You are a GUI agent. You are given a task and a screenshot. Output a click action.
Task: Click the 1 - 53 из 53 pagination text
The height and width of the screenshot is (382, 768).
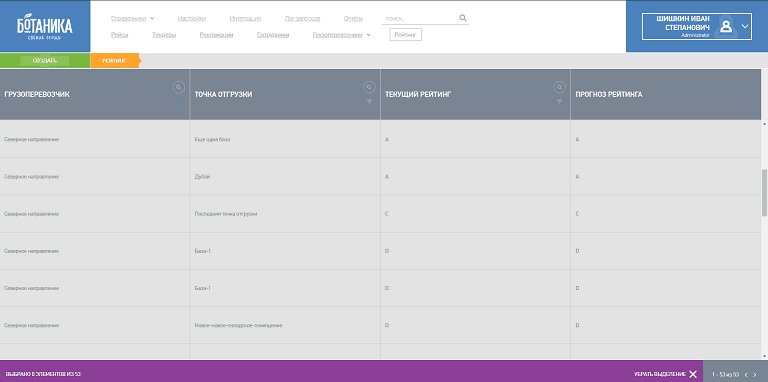point(725,374)
